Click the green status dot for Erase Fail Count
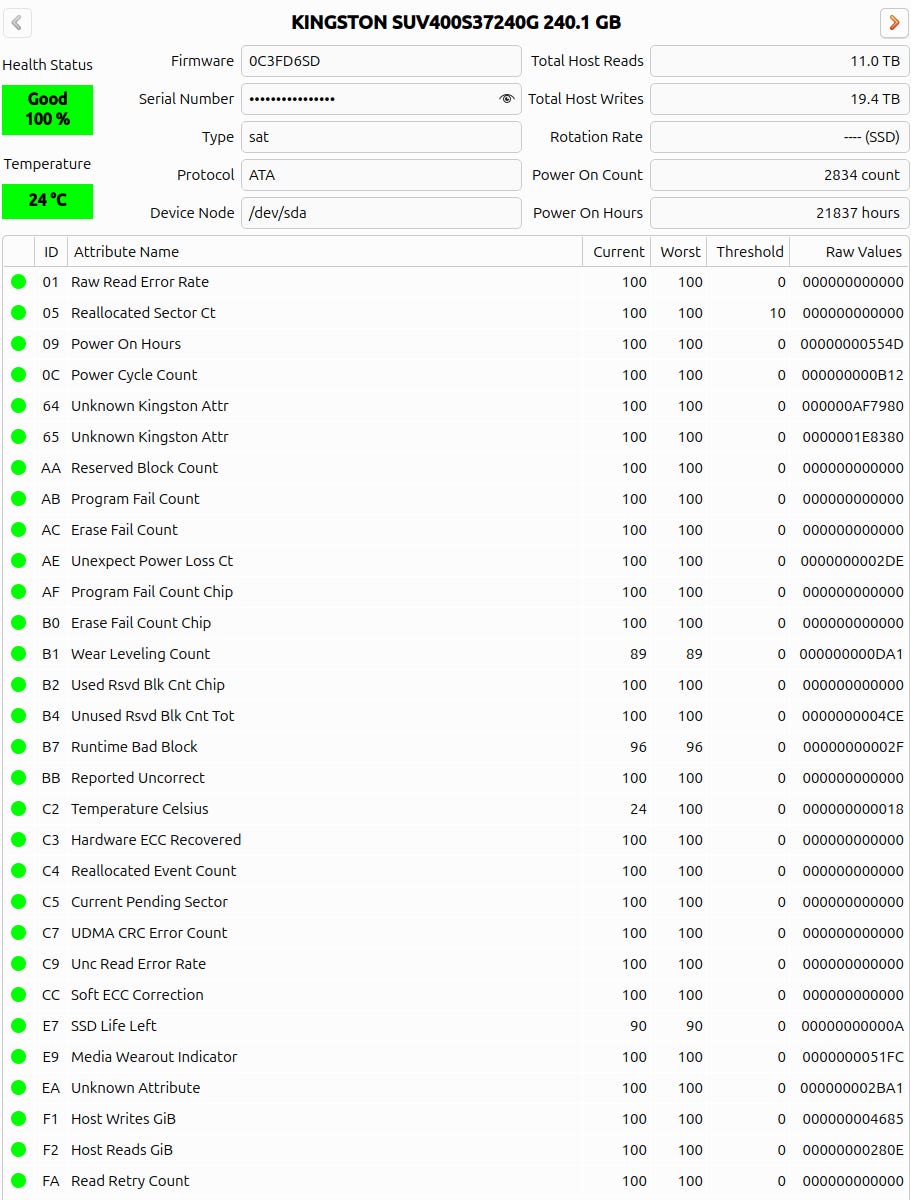The image size is (911, 1200). click(18, 530)
